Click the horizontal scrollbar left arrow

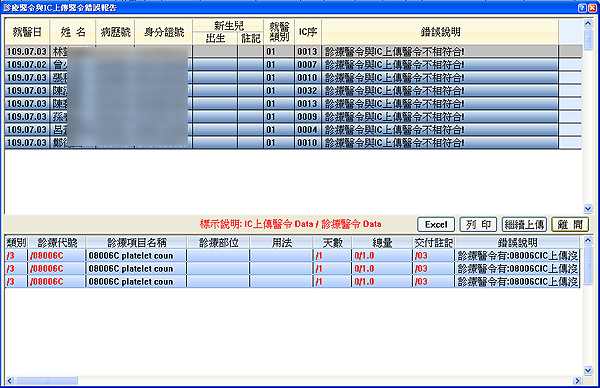(10, 381)
